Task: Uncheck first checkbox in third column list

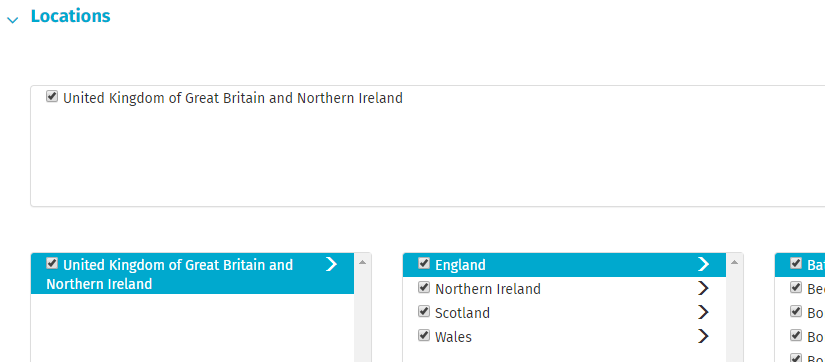Action: [x=796, y=263]
